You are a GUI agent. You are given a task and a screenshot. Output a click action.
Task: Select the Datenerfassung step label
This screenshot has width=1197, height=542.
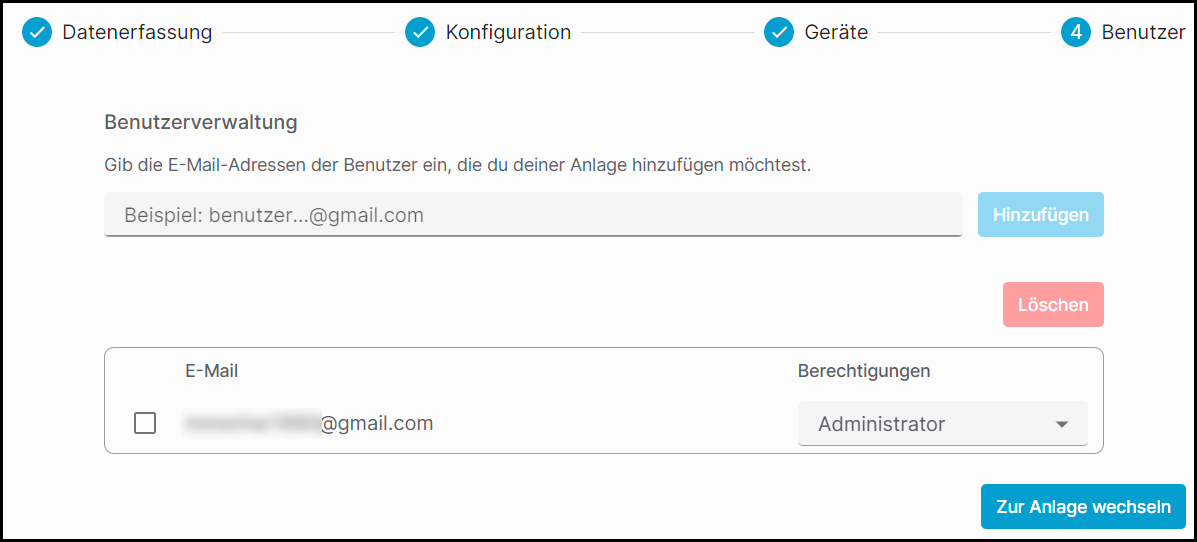coord(137,33)
